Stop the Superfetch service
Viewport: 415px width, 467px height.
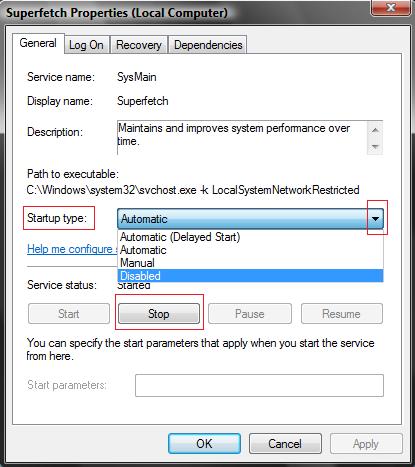coord(159,313)
